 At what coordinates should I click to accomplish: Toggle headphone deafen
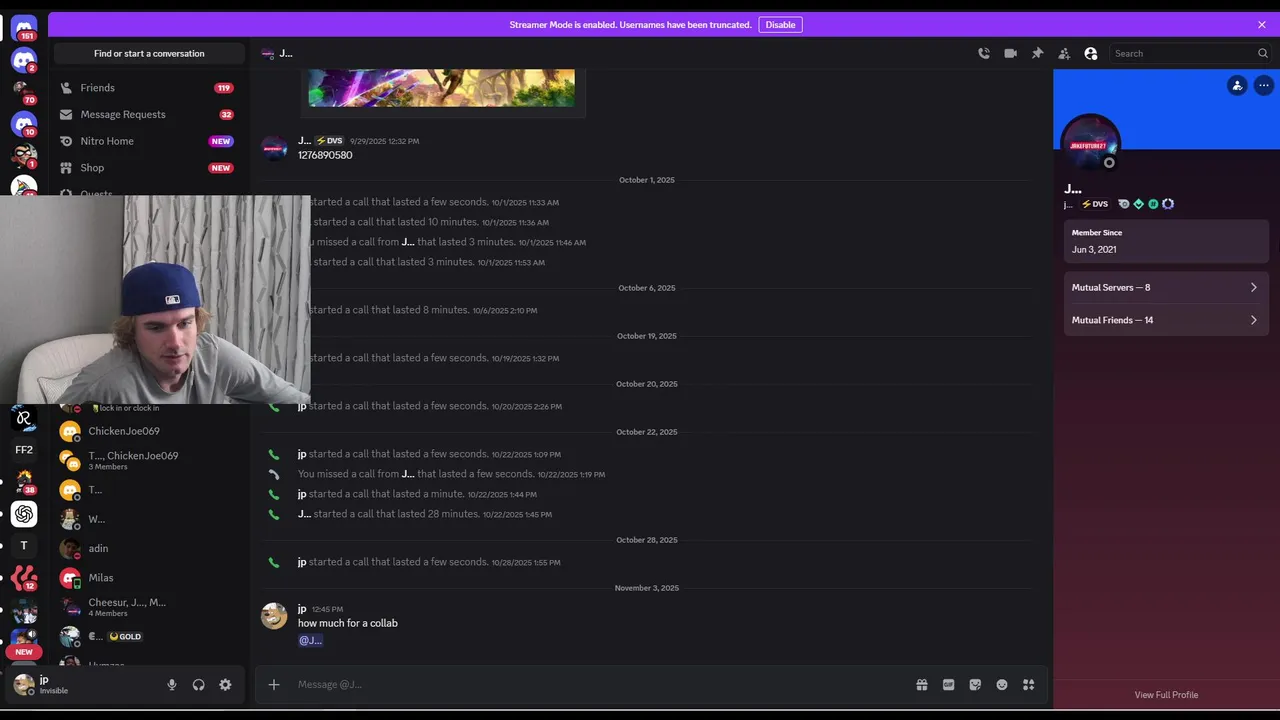(198, 685)
